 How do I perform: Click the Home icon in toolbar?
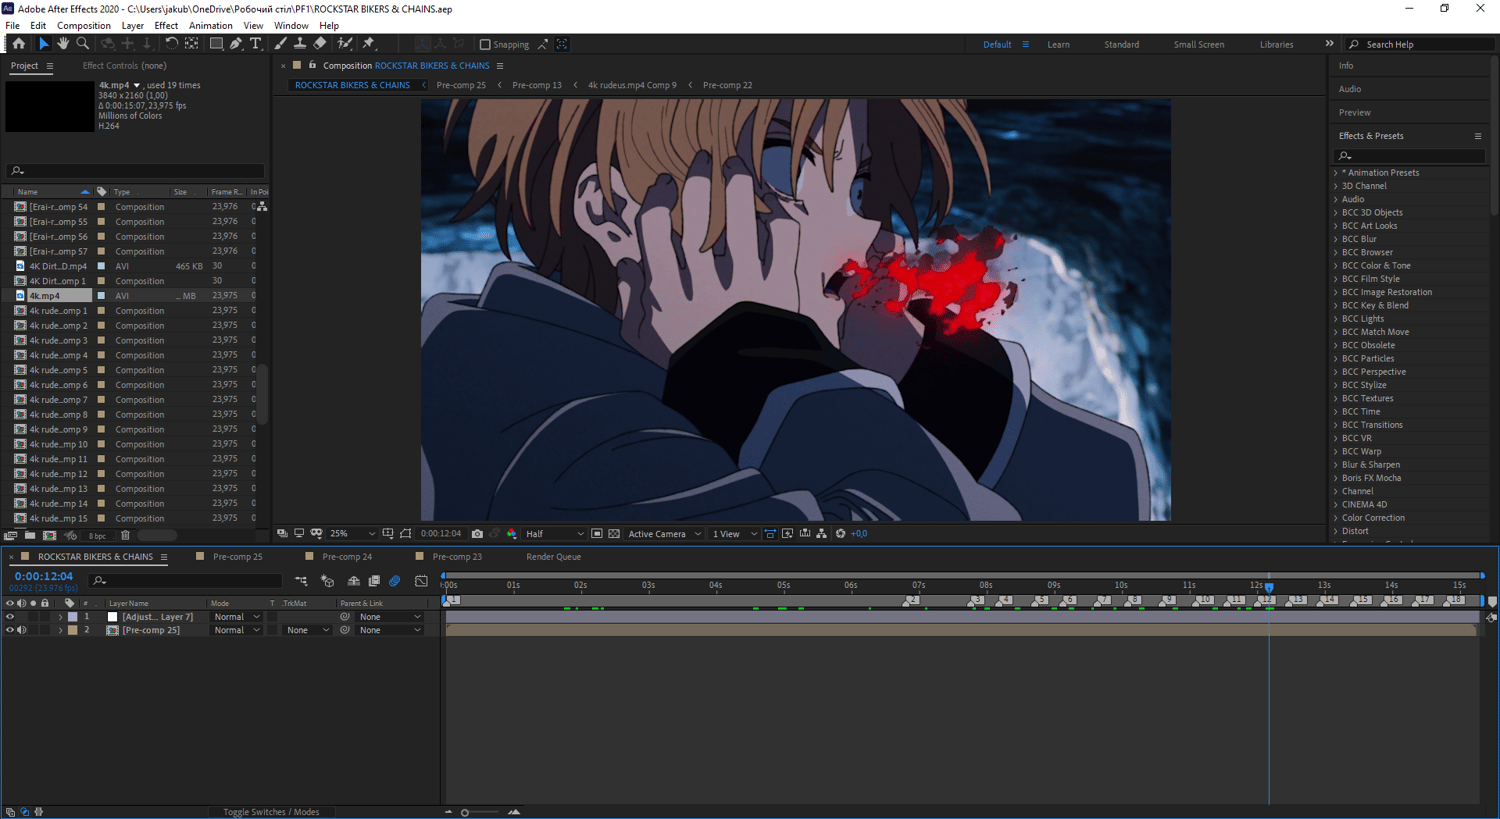pyautogui.click(x=18, y=44)
